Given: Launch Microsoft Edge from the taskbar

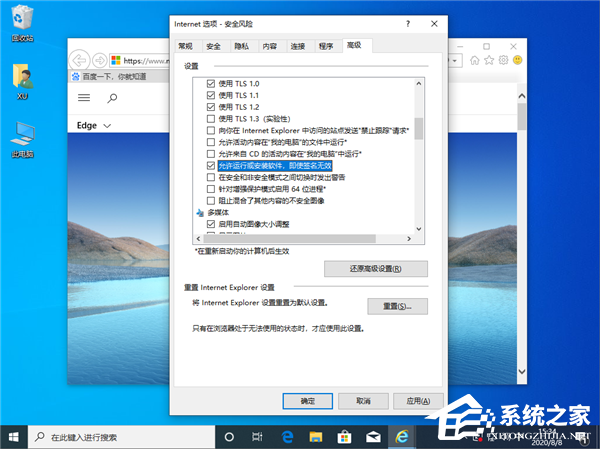Looking at the screenshot, I should (287, 437).
